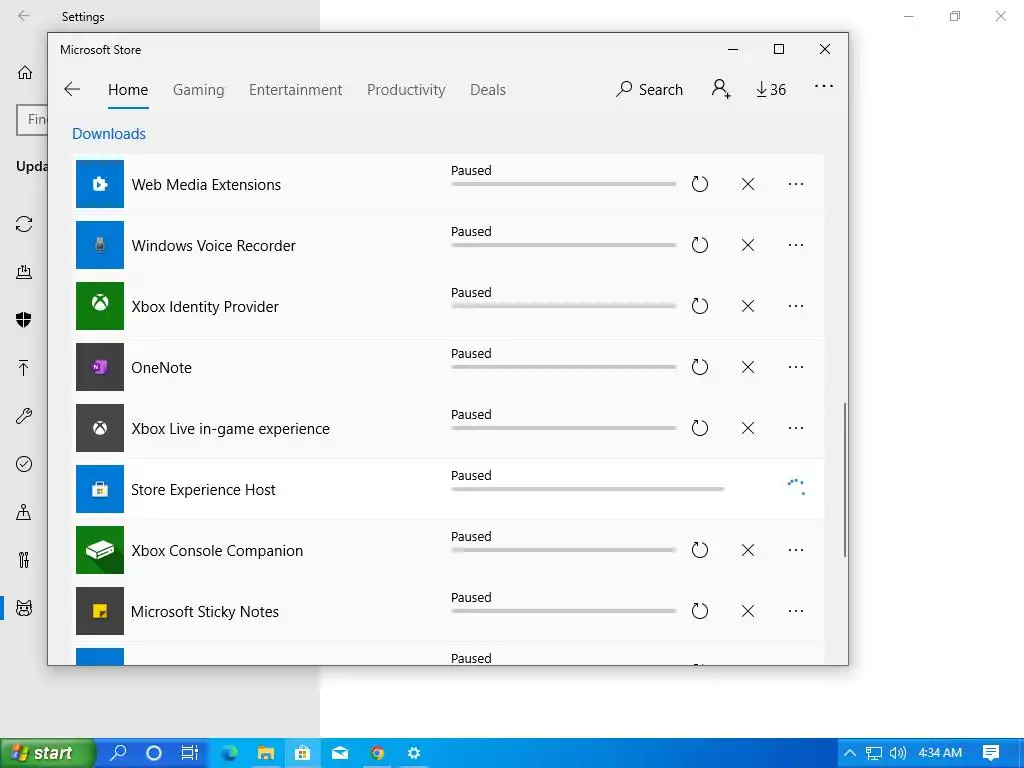Cancel the Xbox Console Companion download
This screenshot has width=1024, height=768.
pos(748,550)
